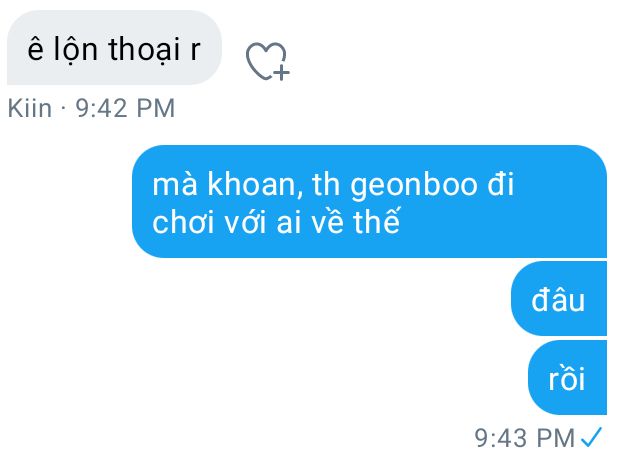The image size is (626, 460).
Task: Click the text 'chơi với ai về thế'
Action: click(x=276, y=222)
